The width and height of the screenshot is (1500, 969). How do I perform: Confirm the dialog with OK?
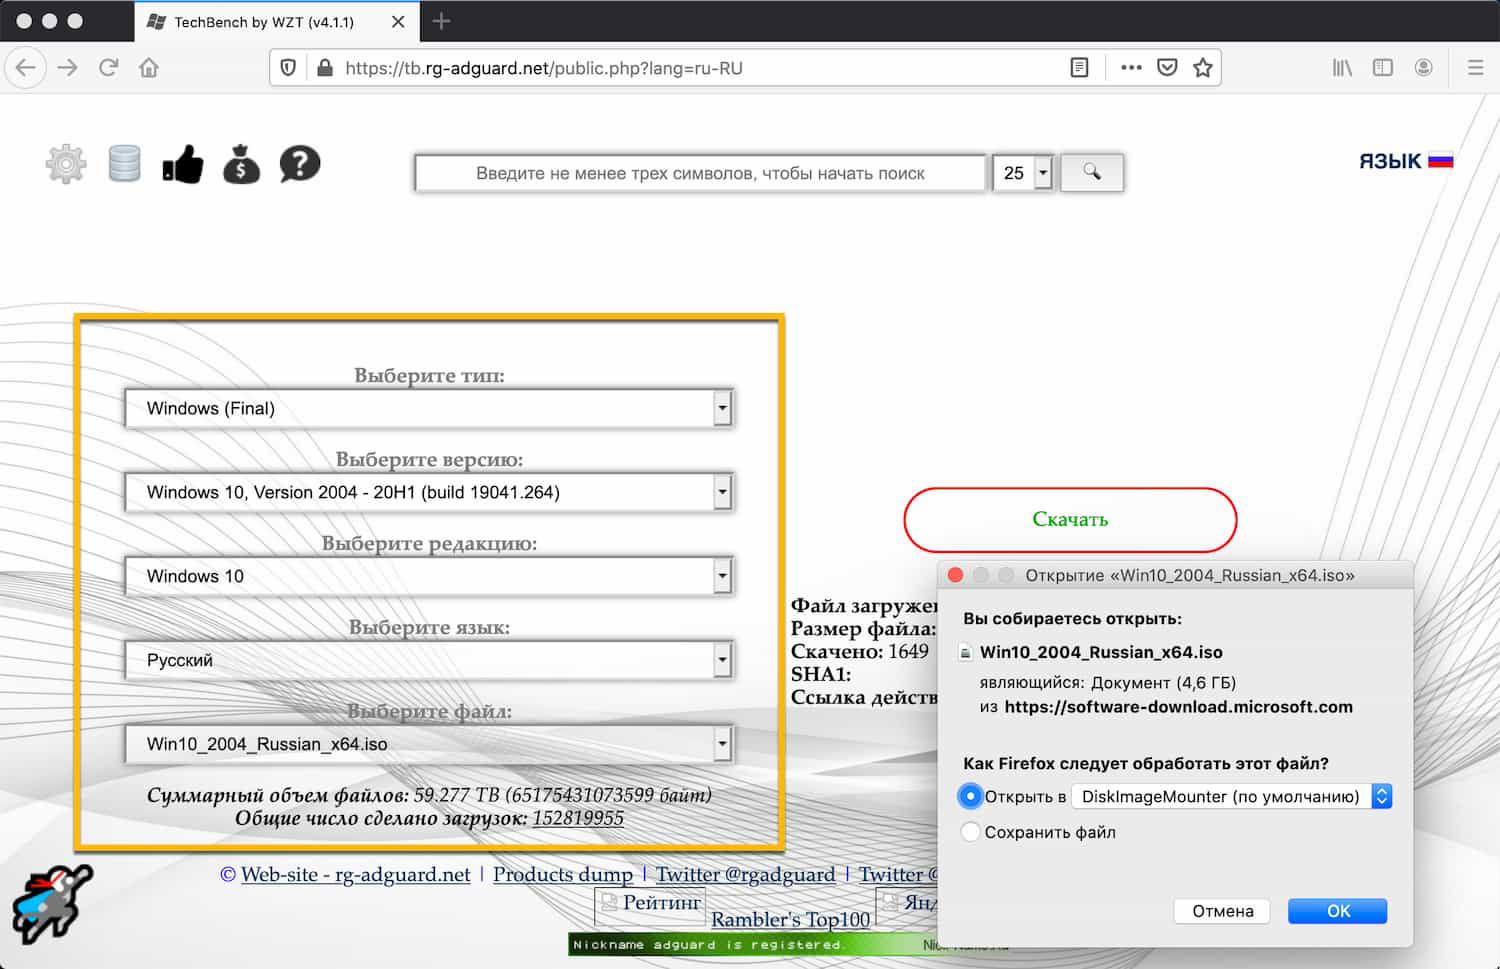click(x=1337, y=911)
